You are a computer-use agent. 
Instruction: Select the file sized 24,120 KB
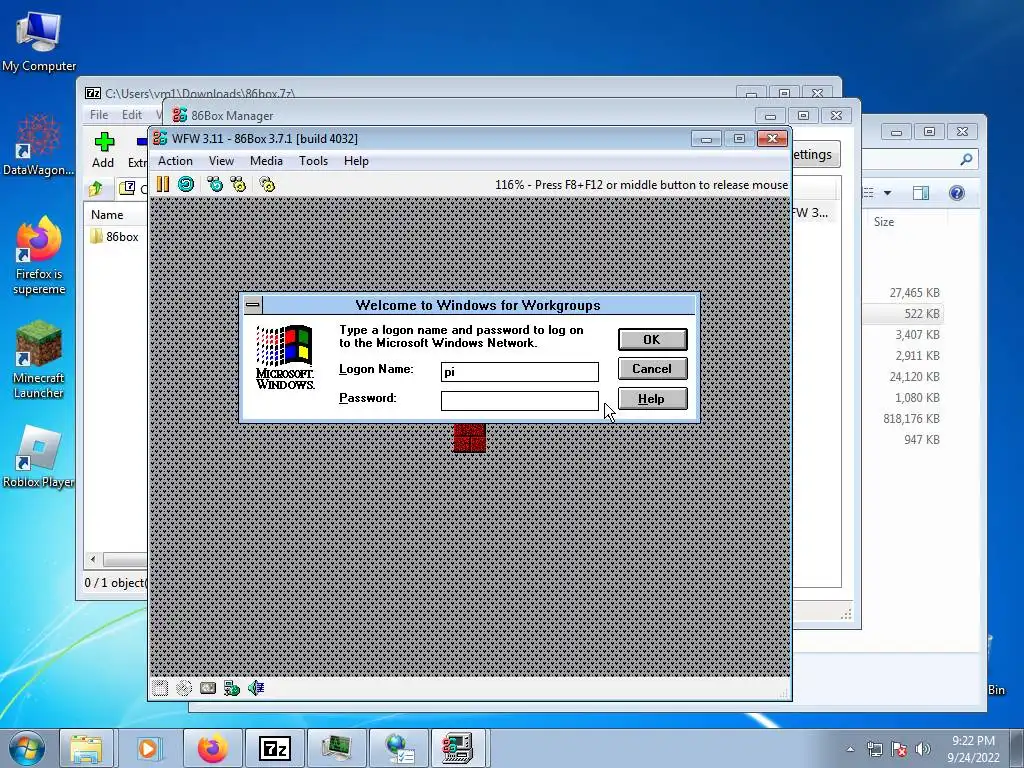(914, 377)
